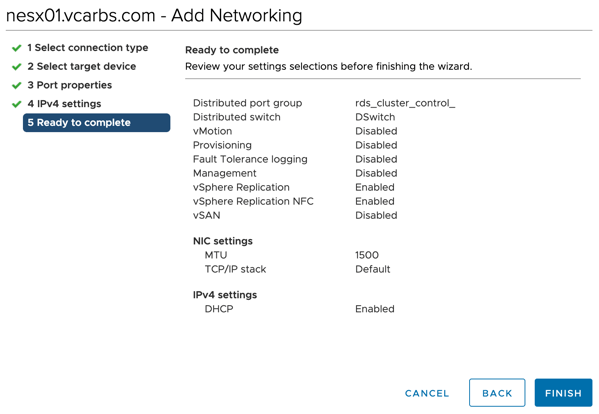
Task: Click the MTU value 1500
Action: (x=367, y=255)
